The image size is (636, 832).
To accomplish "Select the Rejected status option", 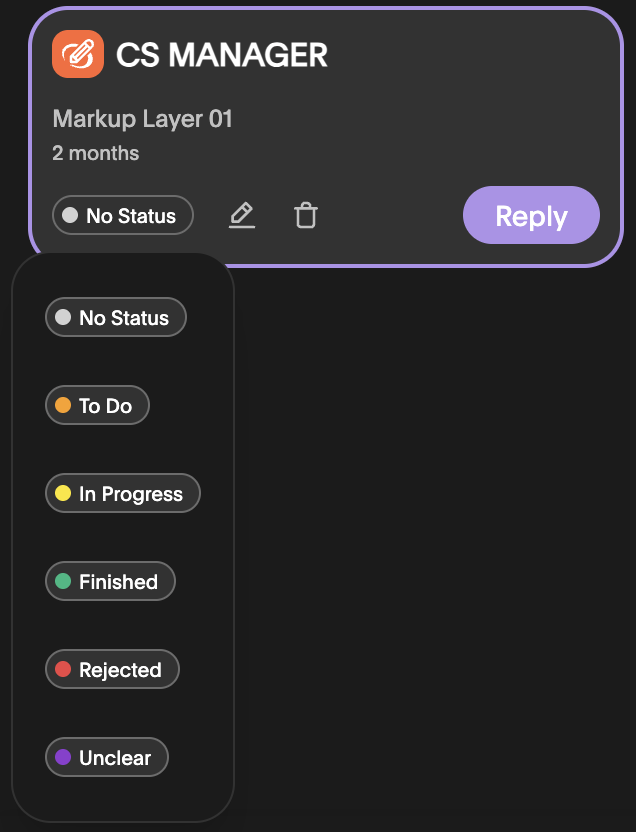I will point(112,670).
